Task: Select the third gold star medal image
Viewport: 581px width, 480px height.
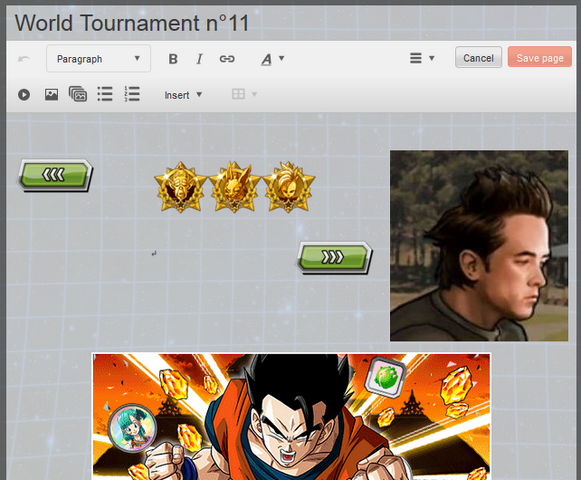Action: [288, 187]
